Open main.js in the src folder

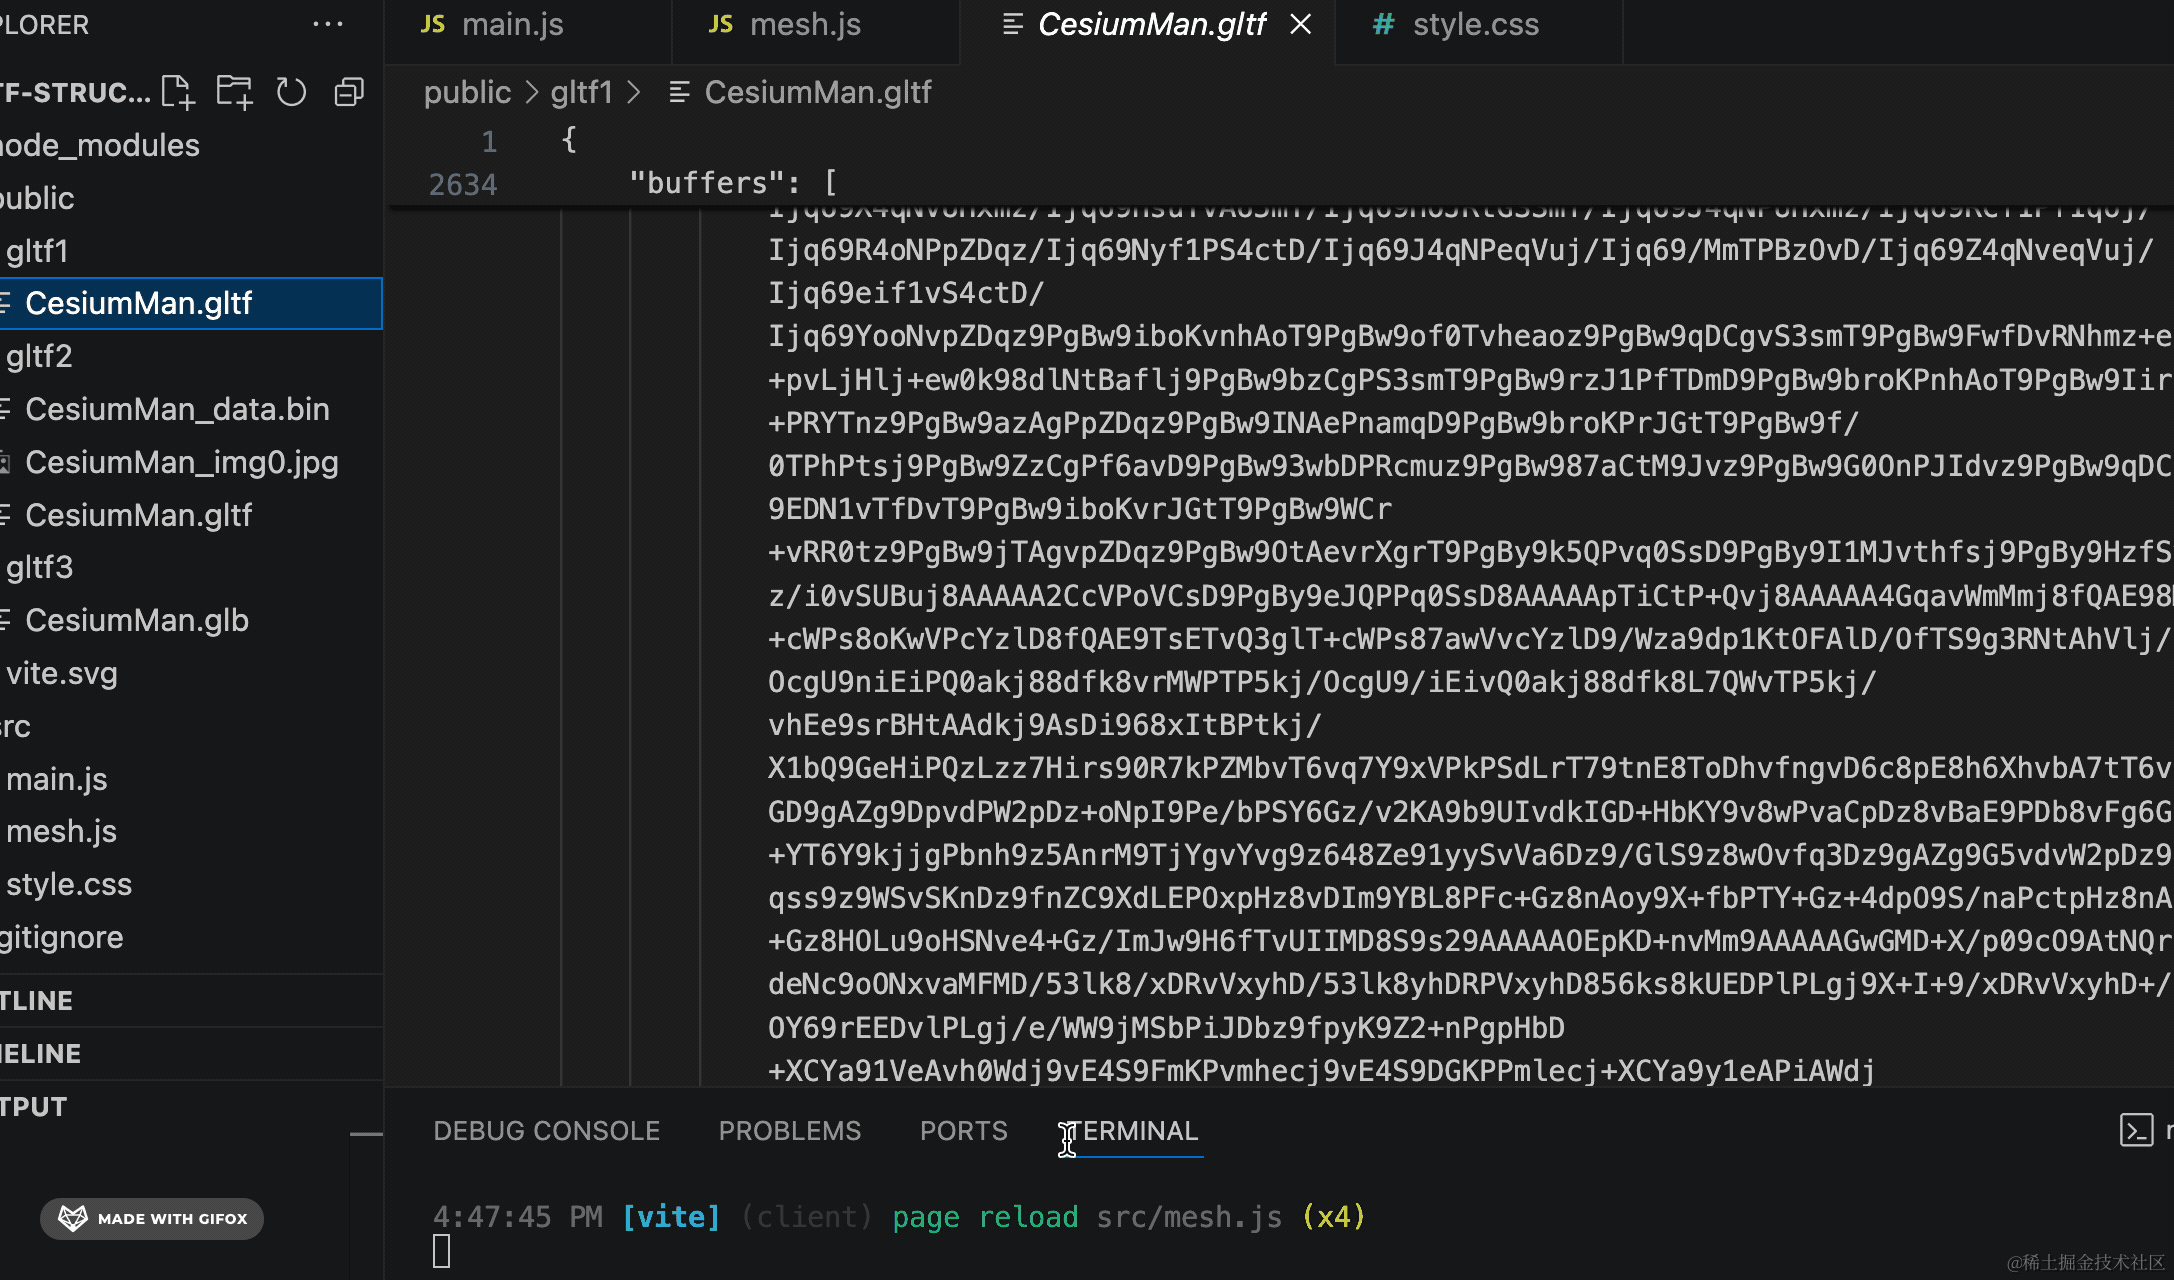(191, 779)
